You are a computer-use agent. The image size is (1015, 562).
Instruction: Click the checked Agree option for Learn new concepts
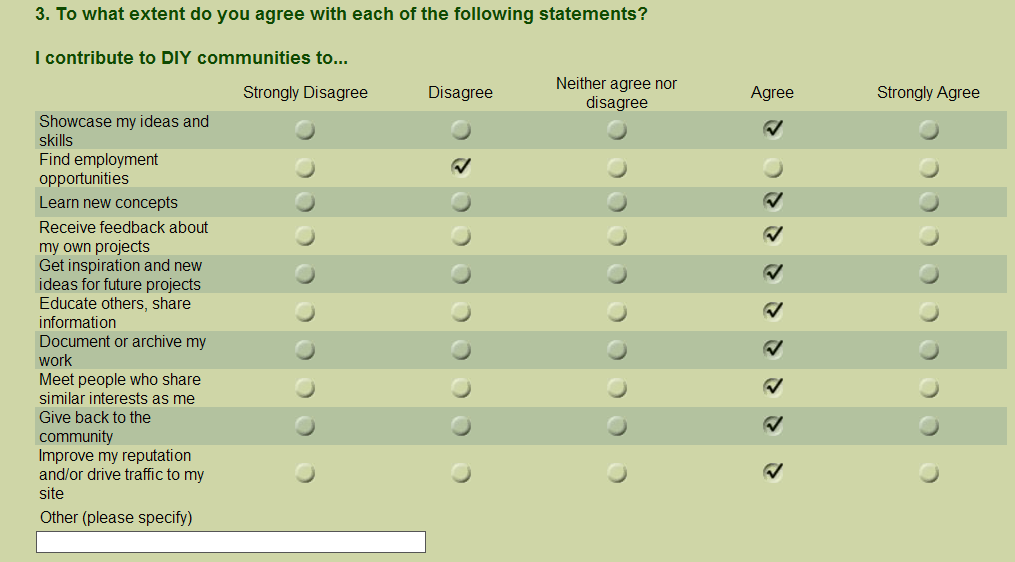tap(772, 201)
